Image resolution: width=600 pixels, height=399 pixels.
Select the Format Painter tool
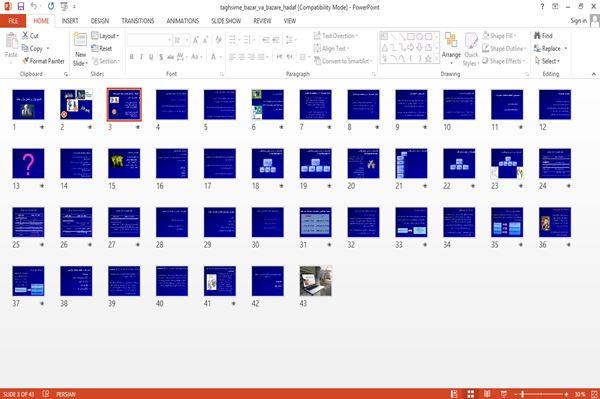[43, 61]
